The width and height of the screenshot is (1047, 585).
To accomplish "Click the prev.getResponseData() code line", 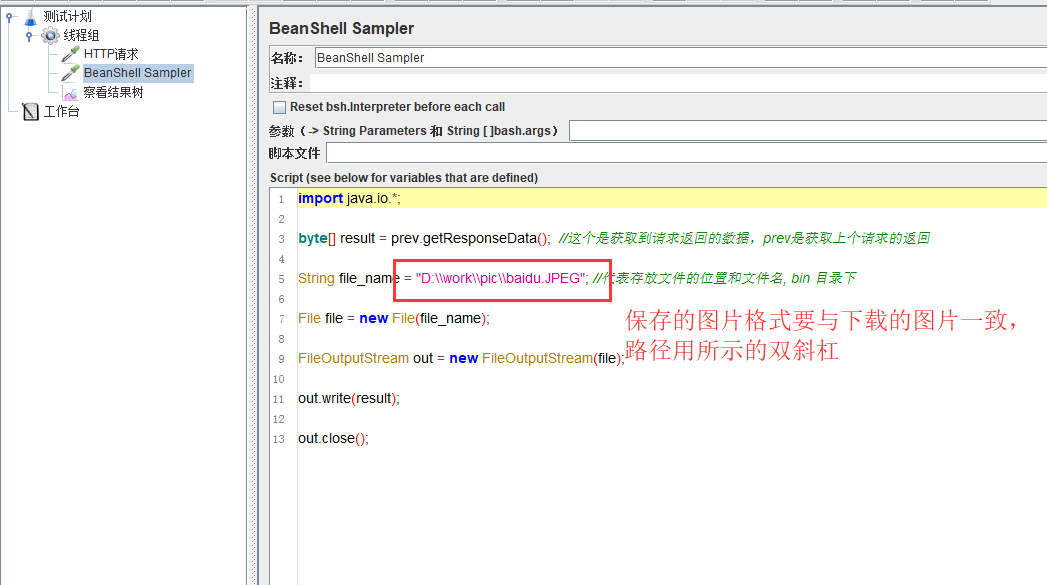I will click(424, 238).
